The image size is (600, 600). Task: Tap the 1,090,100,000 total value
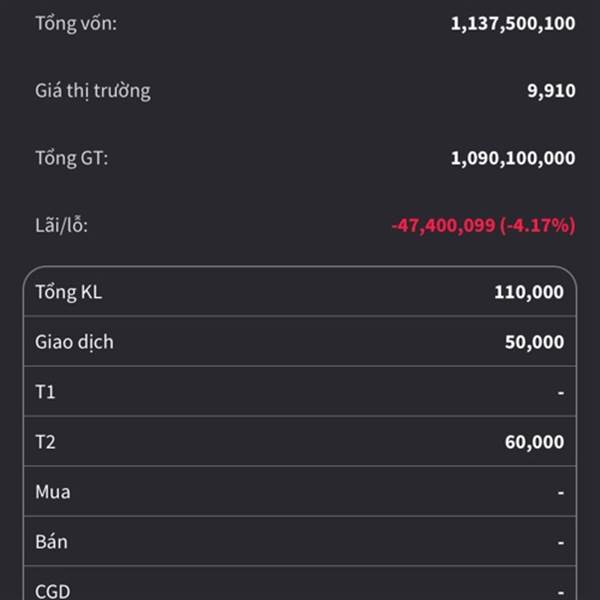click(x=513, y=158)
